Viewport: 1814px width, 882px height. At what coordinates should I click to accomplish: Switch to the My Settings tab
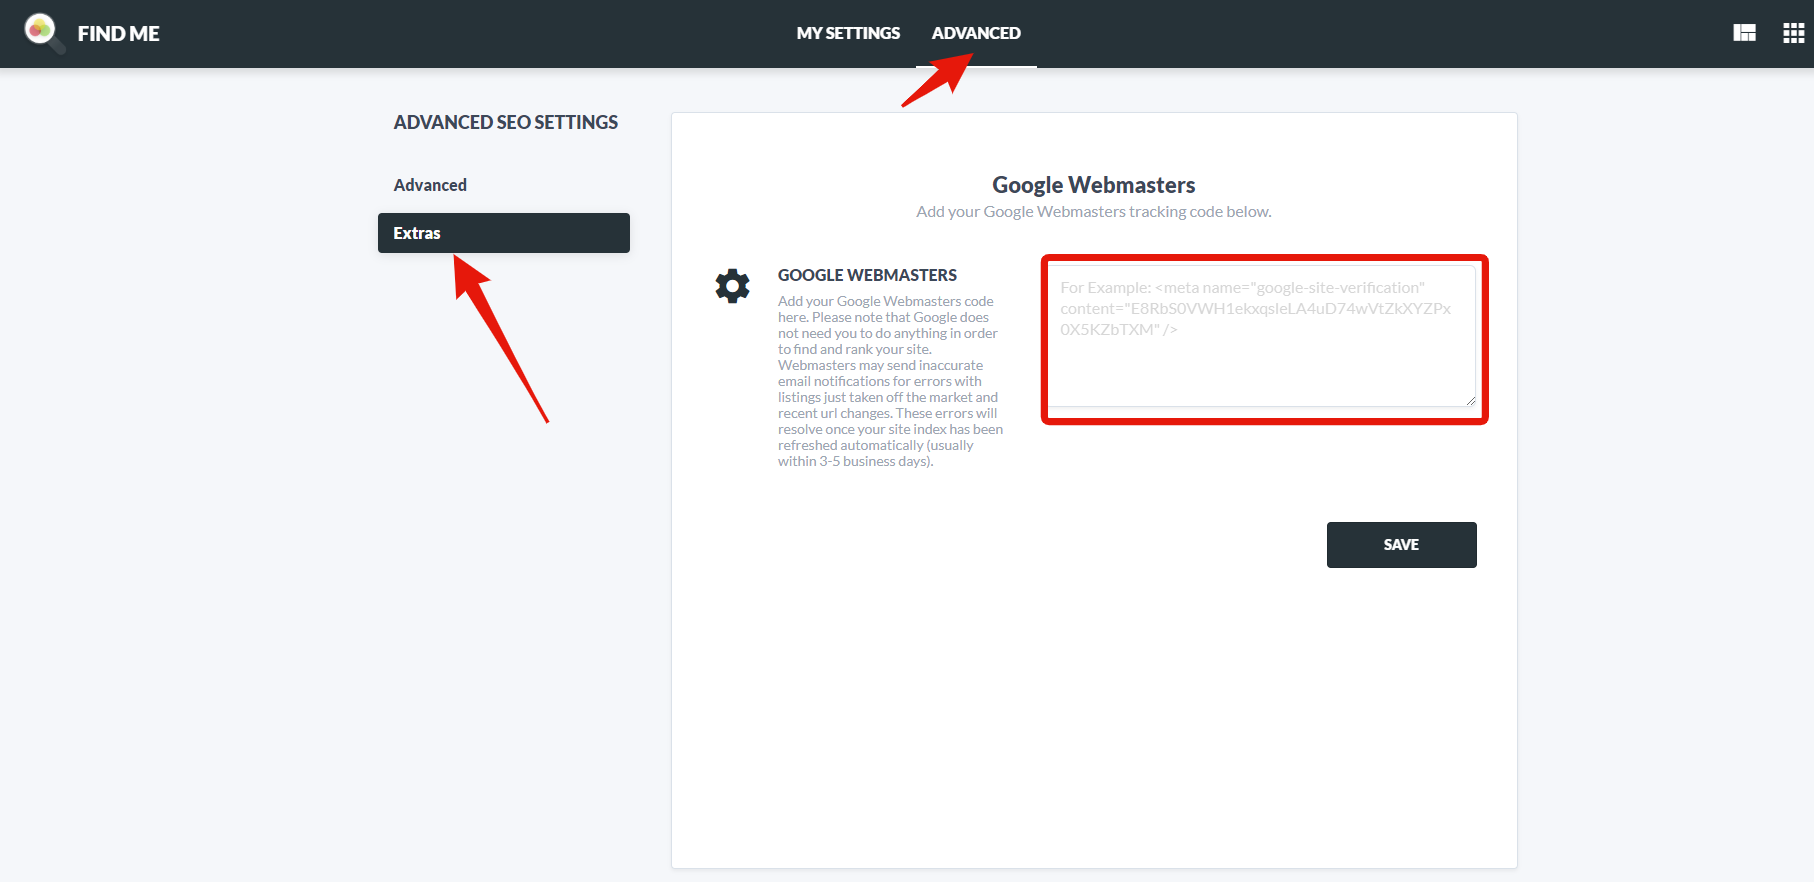(848, 33)
